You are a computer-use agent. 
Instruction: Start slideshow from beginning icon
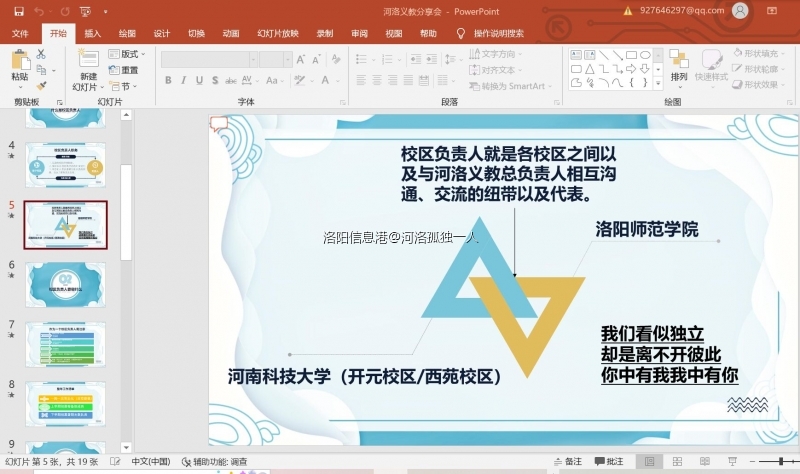pyautogui.click(x=85, y=11)
